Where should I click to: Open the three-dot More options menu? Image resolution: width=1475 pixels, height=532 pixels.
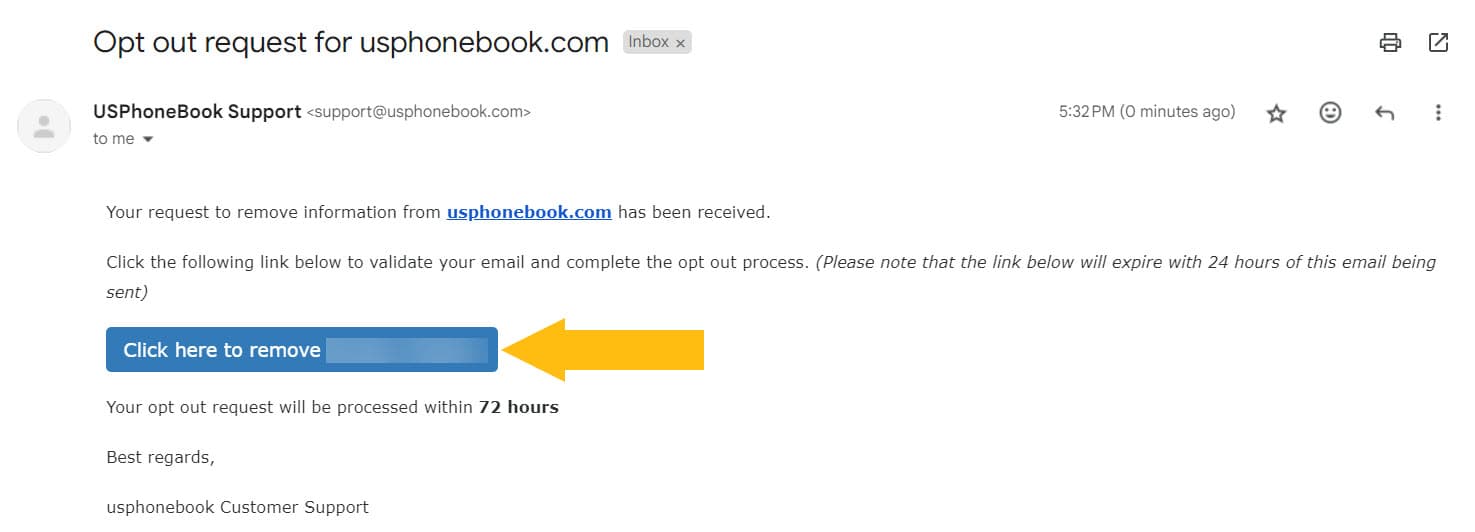[1438, 113]
